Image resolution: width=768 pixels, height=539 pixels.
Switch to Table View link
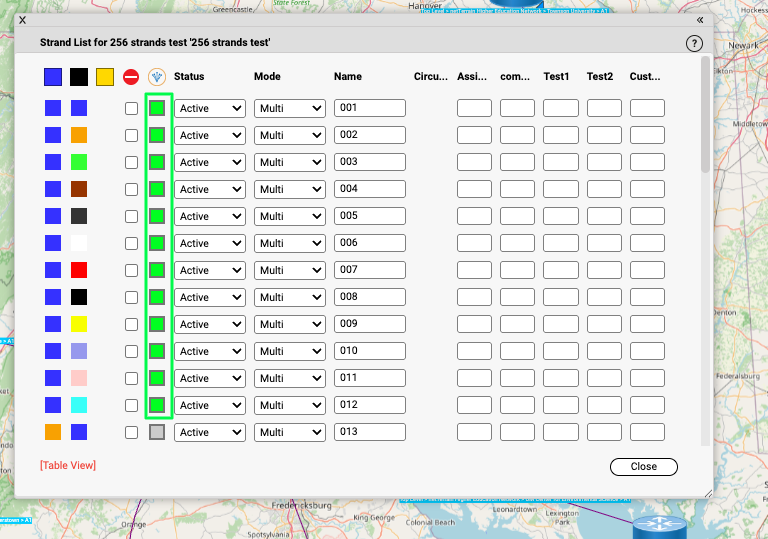[68, 466]
